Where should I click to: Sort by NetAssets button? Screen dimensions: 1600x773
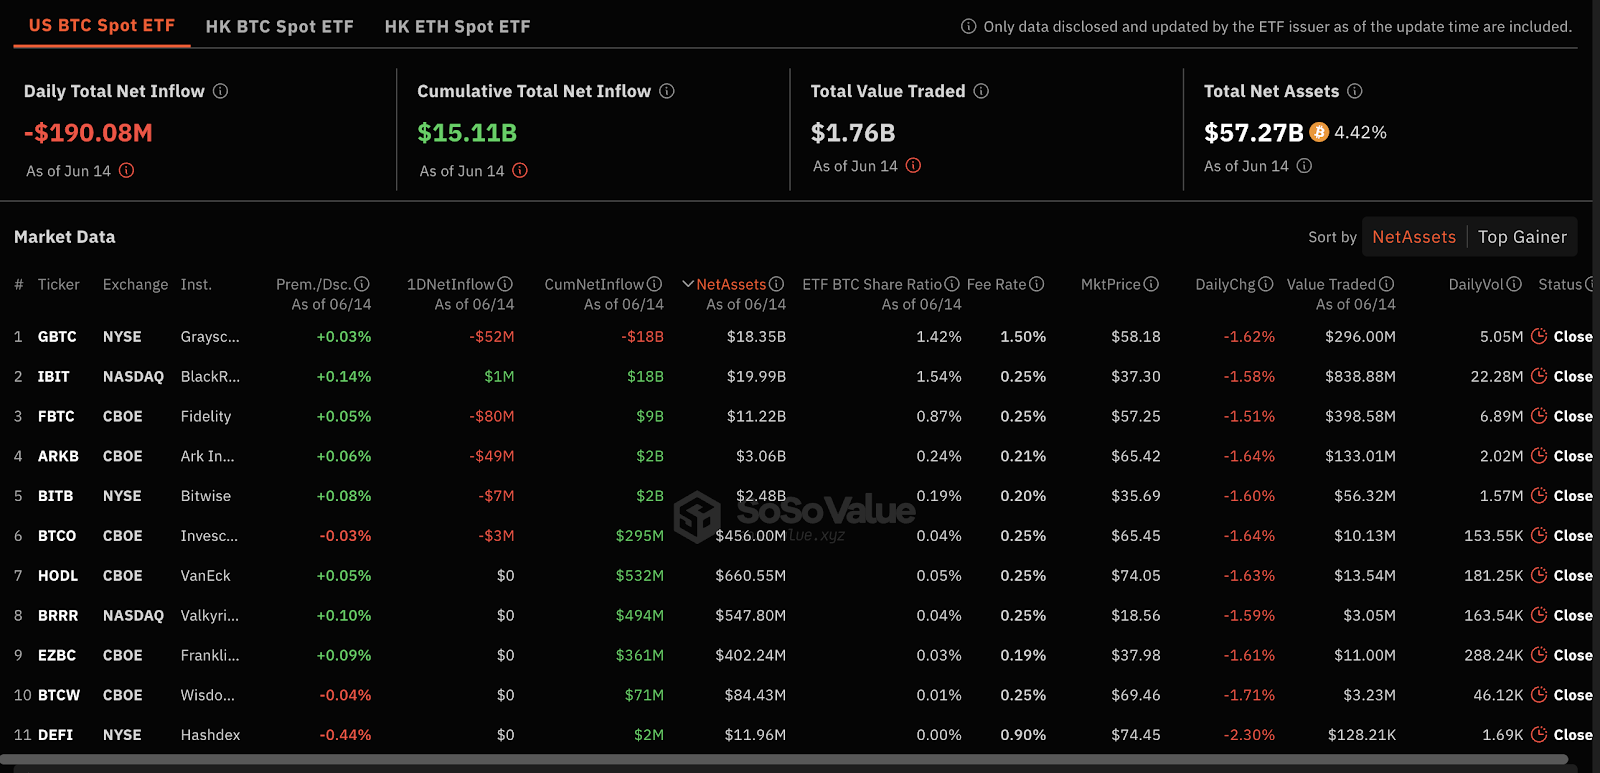tap(1414, 237)
